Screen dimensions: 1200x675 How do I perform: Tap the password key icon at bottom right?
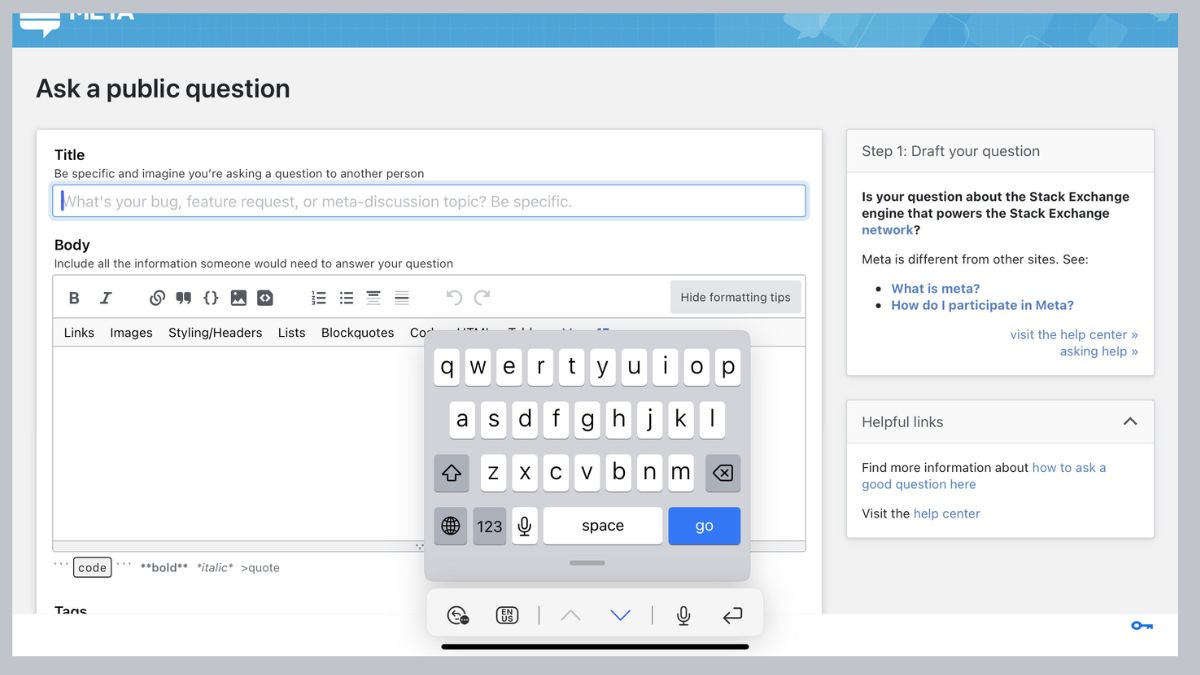(x=1142, y=626)
